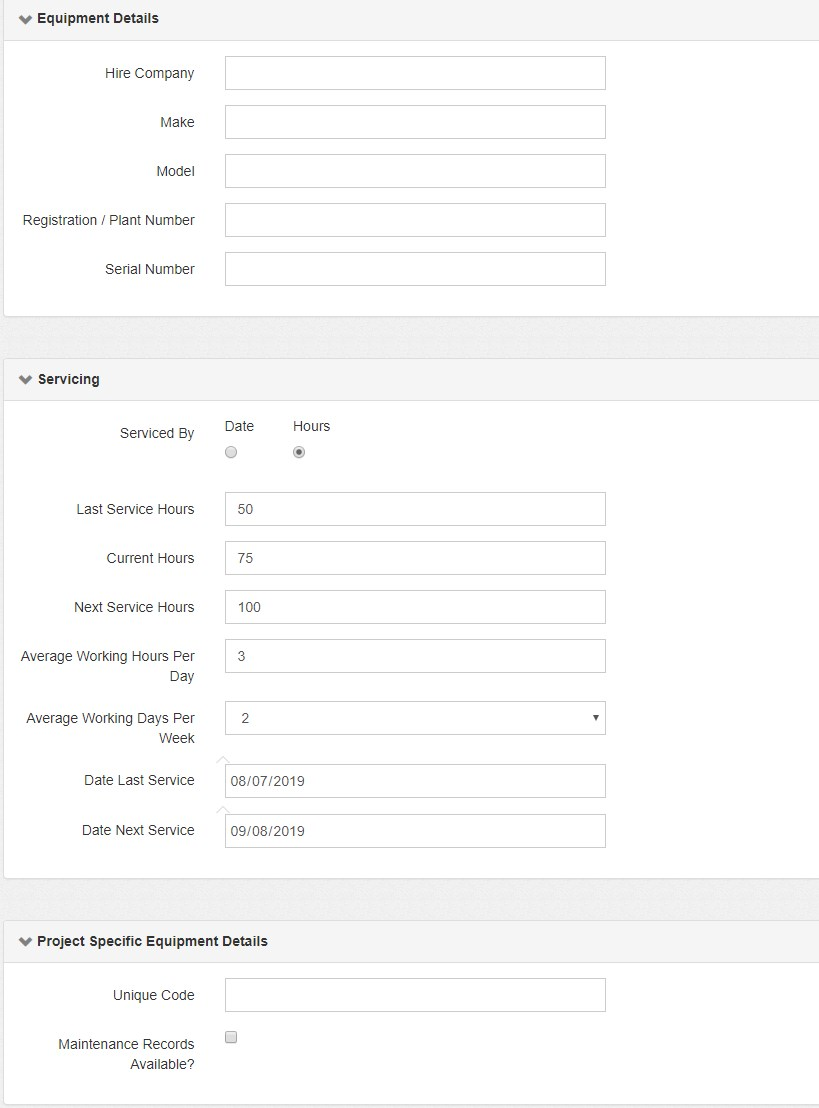819x1108 pixels.
Task: Click the Current Hours field
Action: pos(415,558)
